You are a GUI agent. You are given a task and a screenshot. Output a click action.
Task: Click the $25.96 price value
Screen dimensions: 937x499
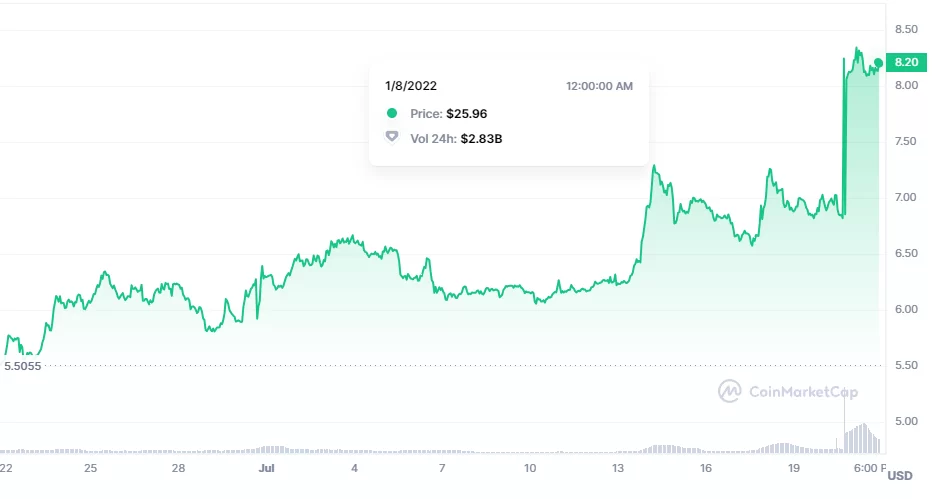point(467,114)
